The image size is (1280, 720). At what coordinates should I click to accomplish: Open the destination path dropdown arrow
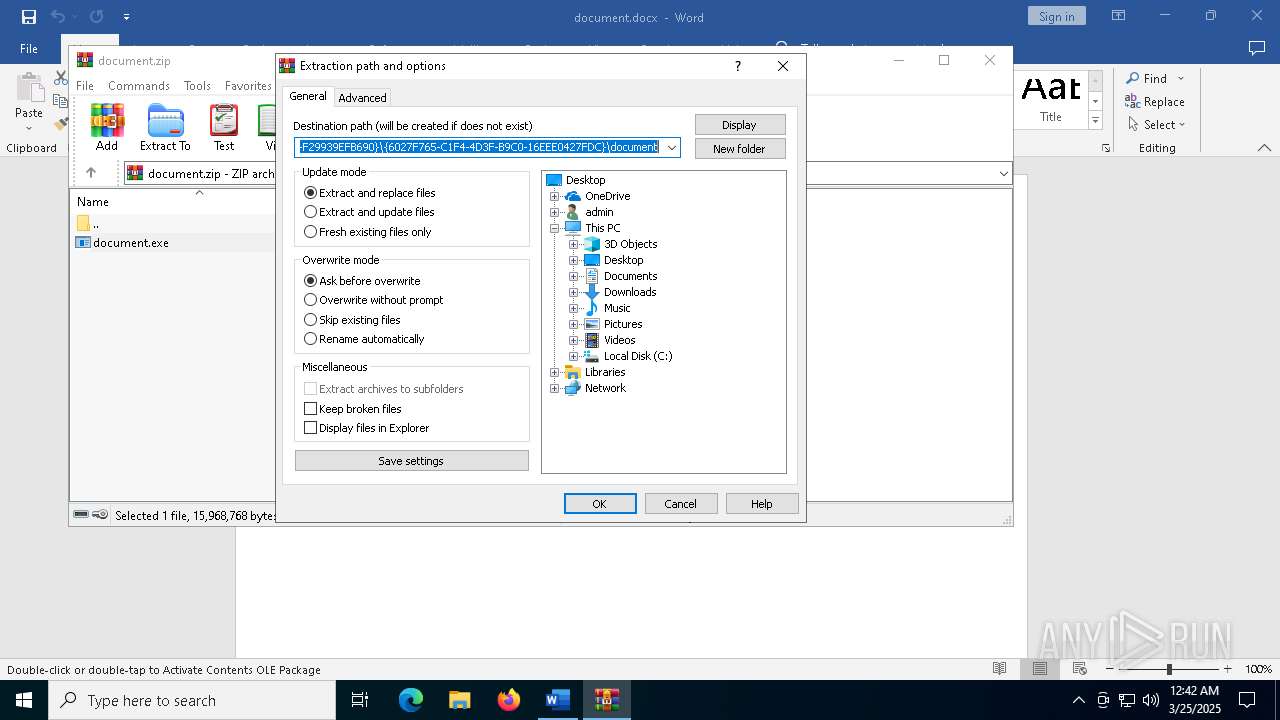pos(672,148)
